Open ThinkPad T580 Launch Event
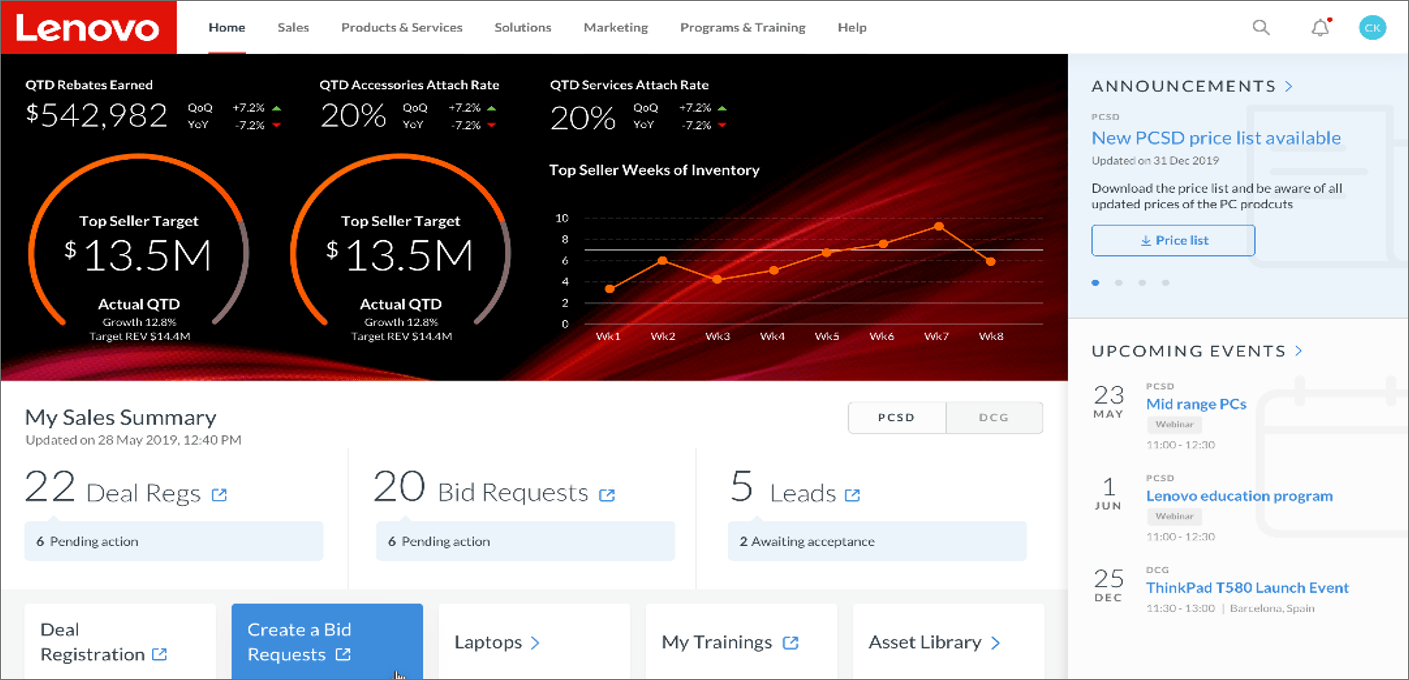The image size is (1409, 680). pyautogui.click(x=1247, y=588)
